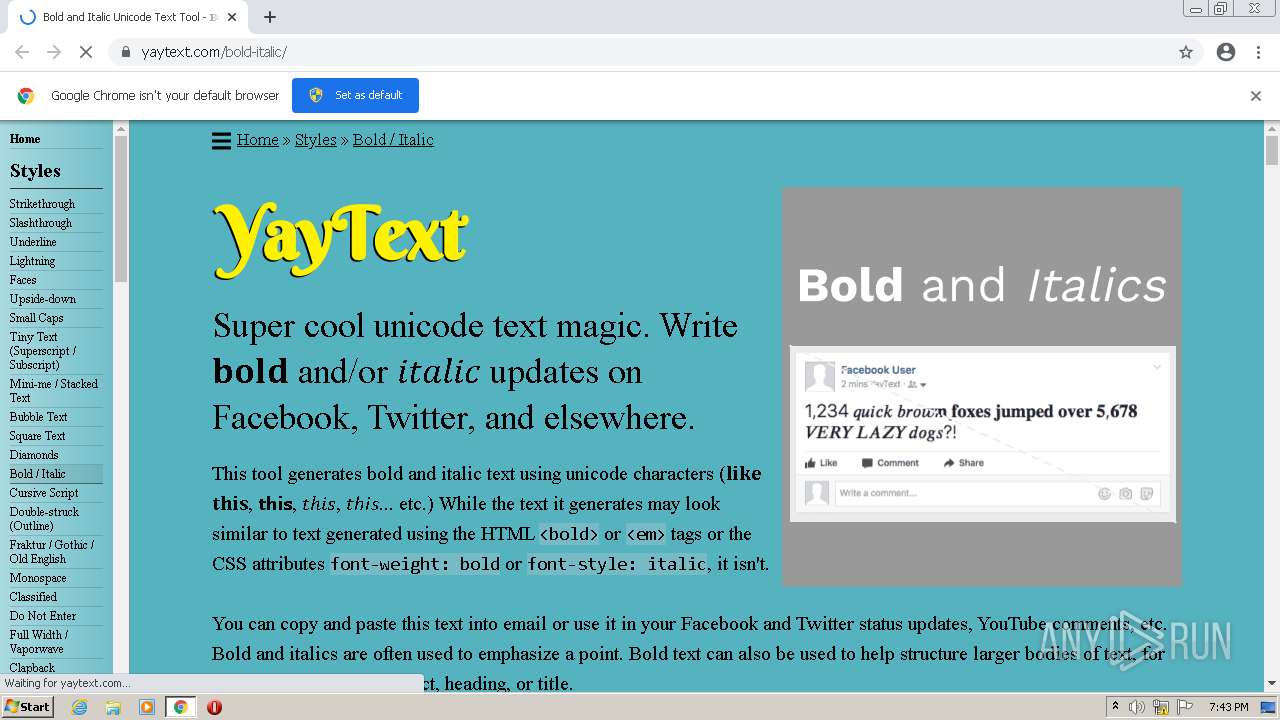This screenshot has height=720, width=1280.
Task: Open Mini-me / Stacked Text style
Action: [x=54, y=390]
